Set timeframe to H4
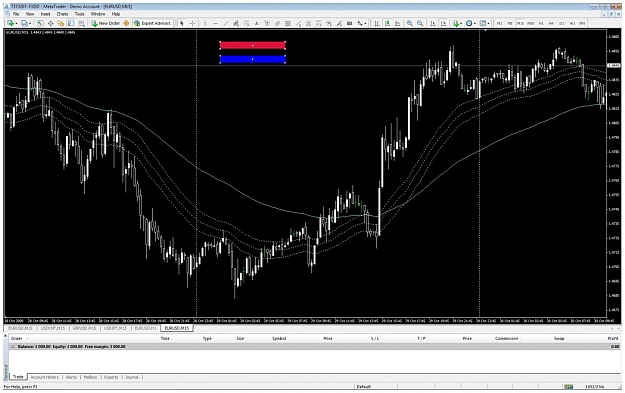The image size is (625, 393). click(551, 23)
